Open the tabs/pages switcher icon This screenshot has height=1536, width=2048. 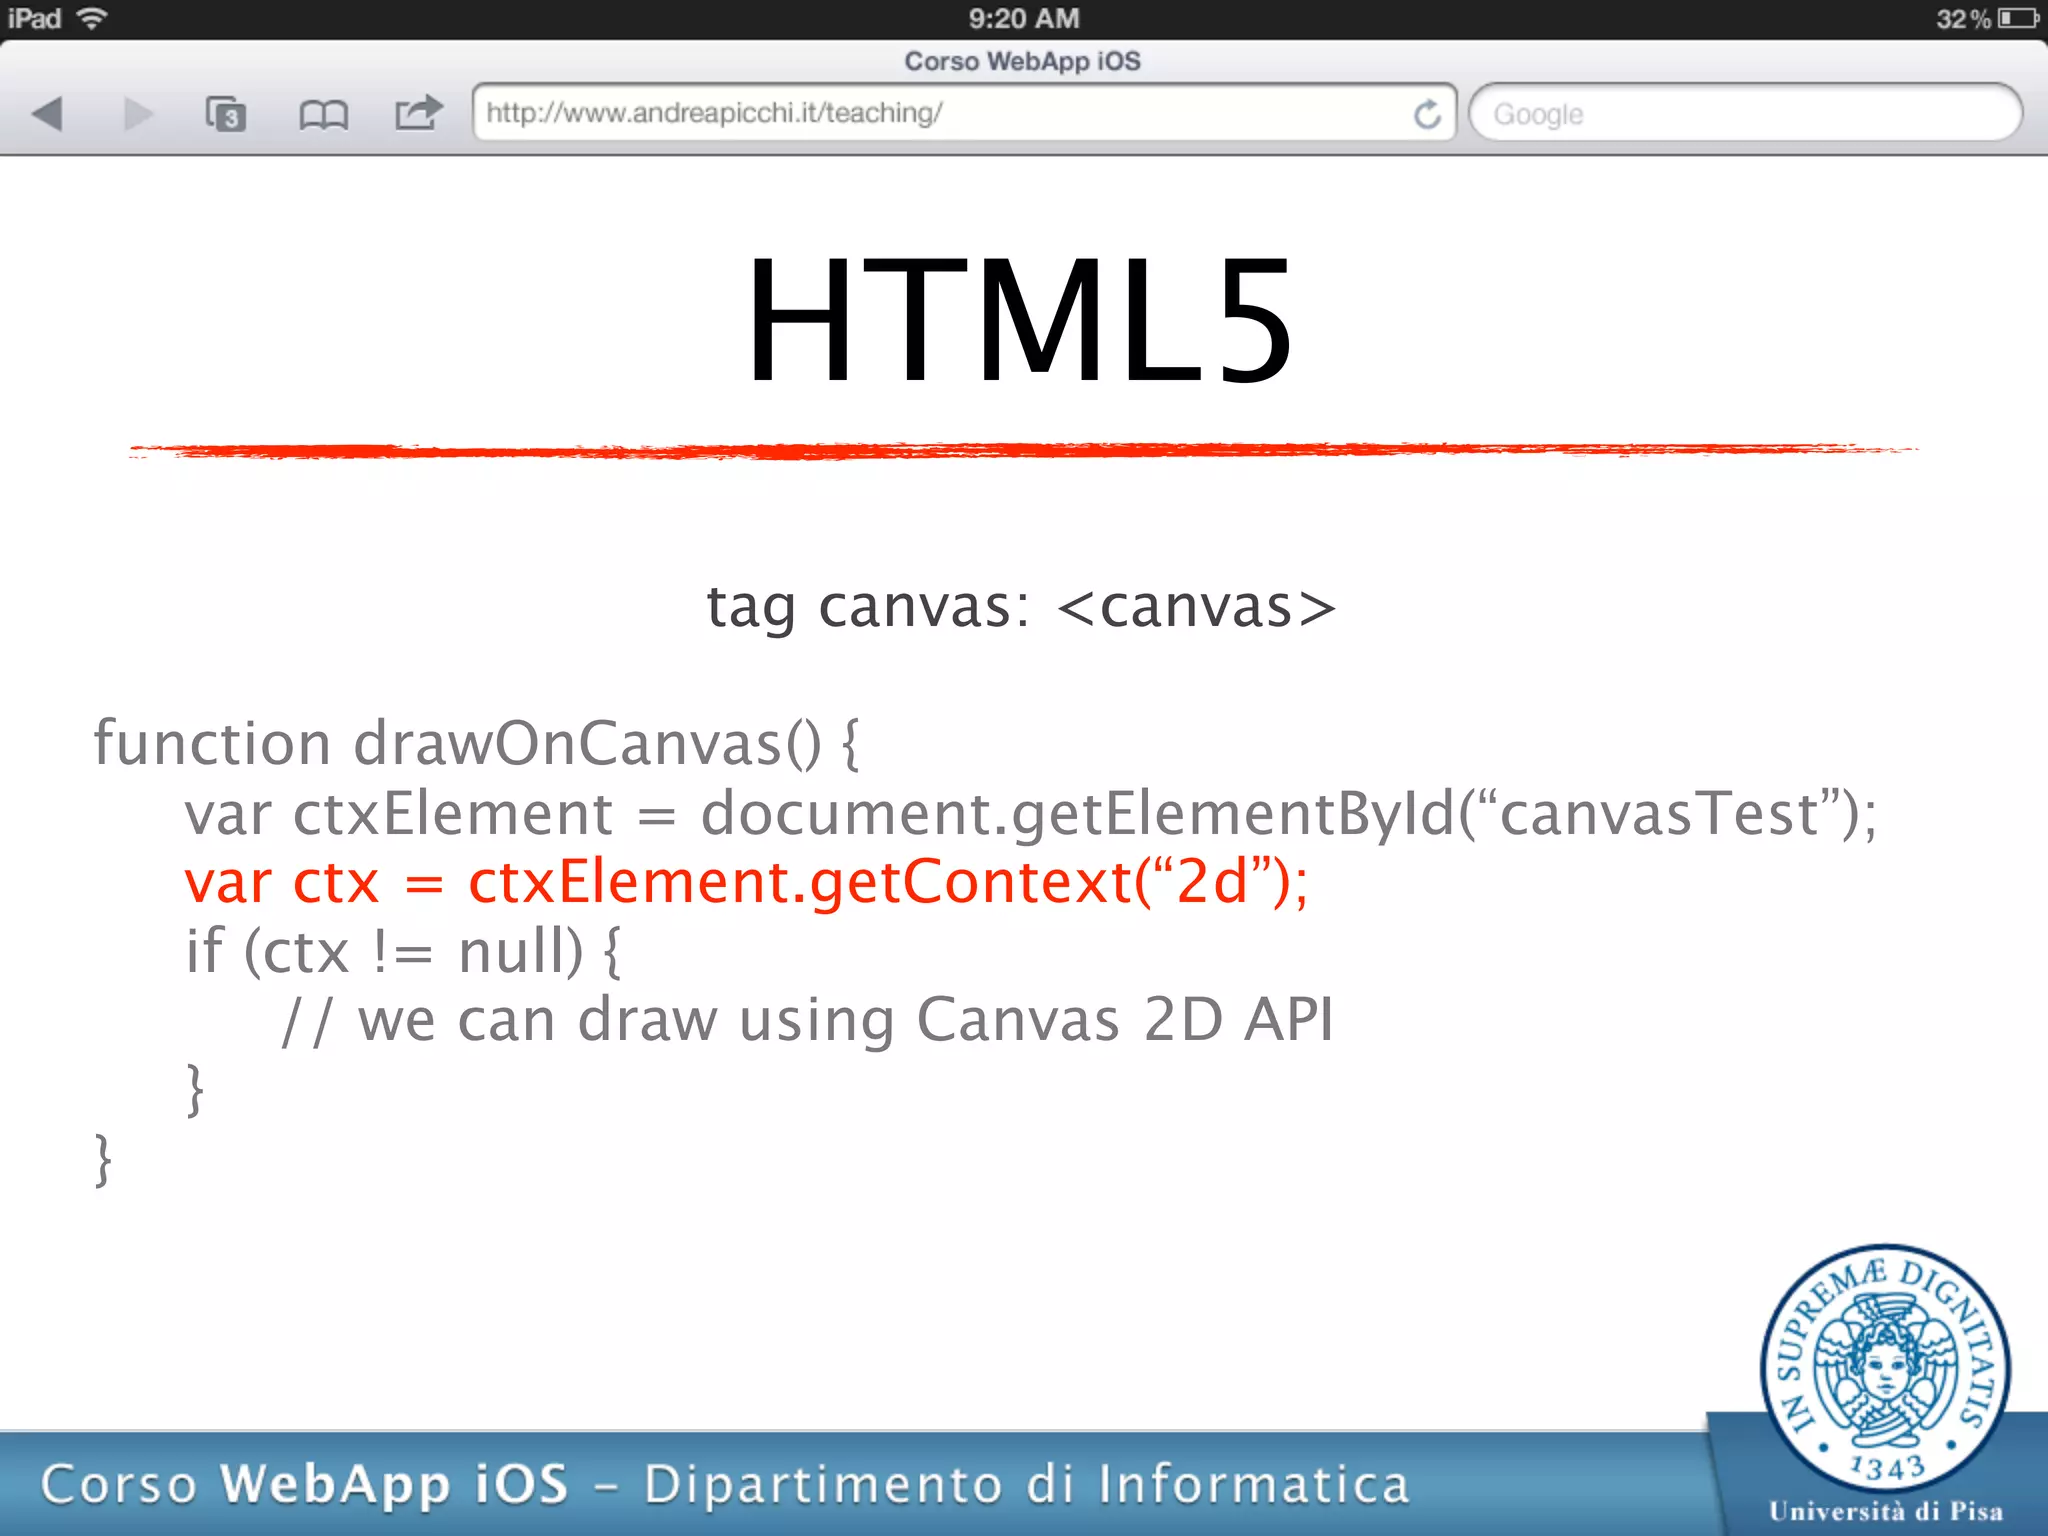(x=226, y=114)
